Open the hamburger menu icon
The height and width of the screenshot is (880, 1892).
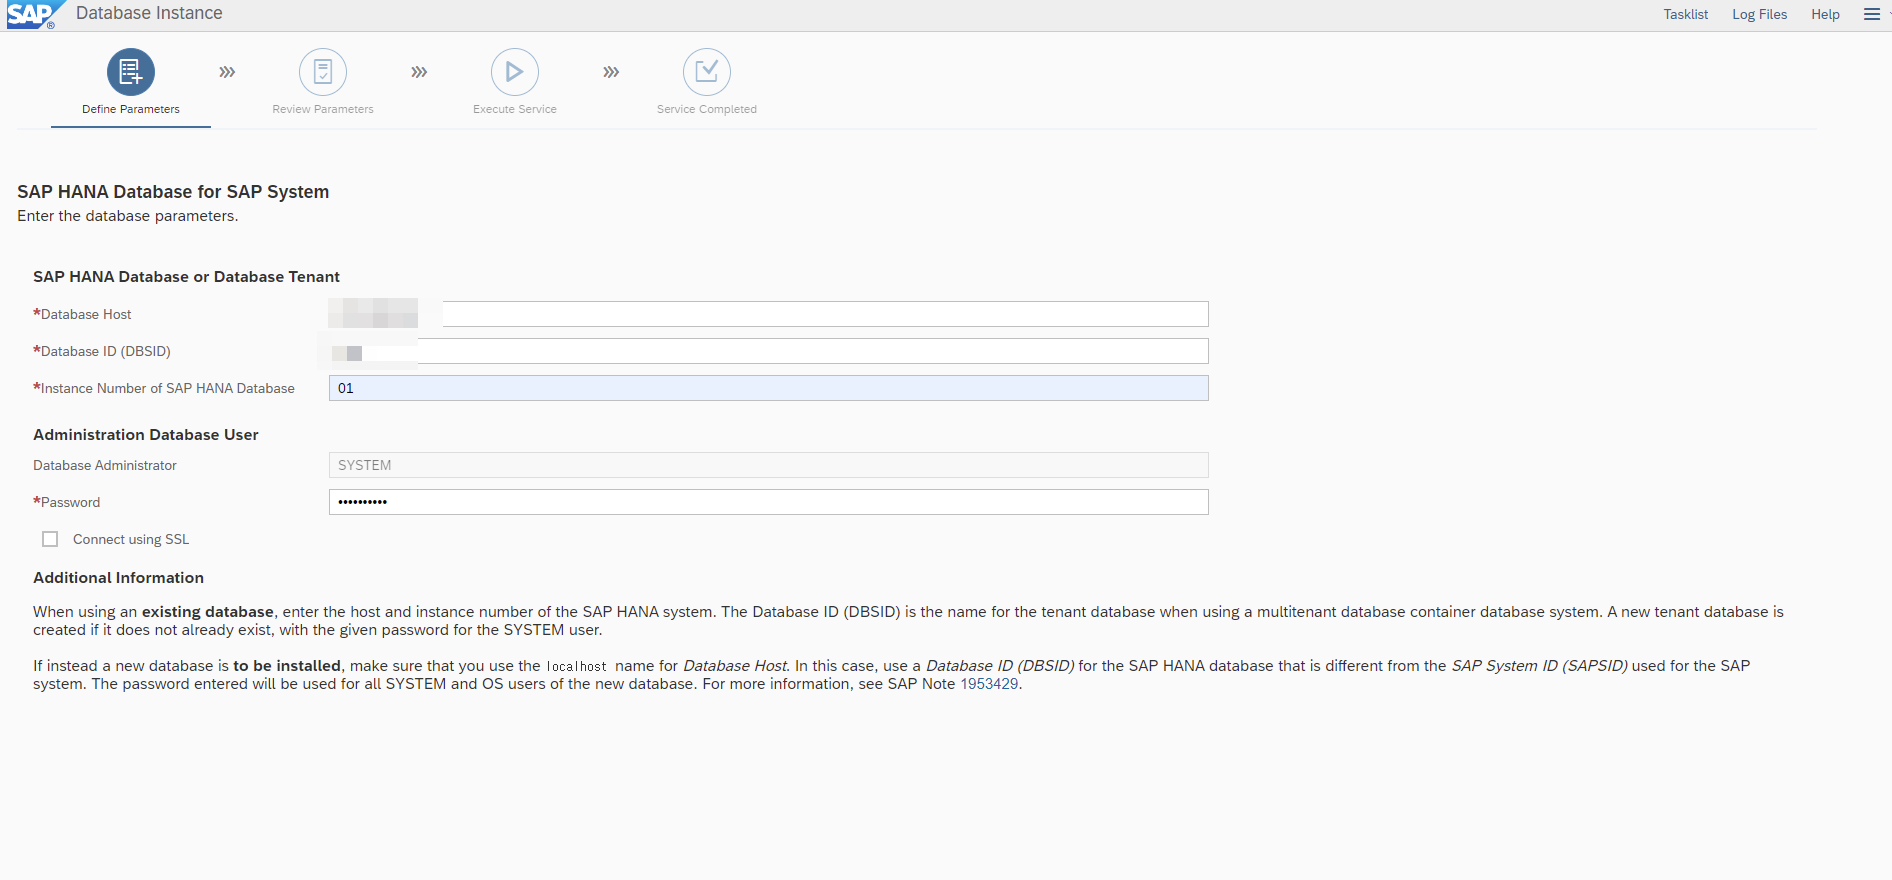[x=1872, y=14]
